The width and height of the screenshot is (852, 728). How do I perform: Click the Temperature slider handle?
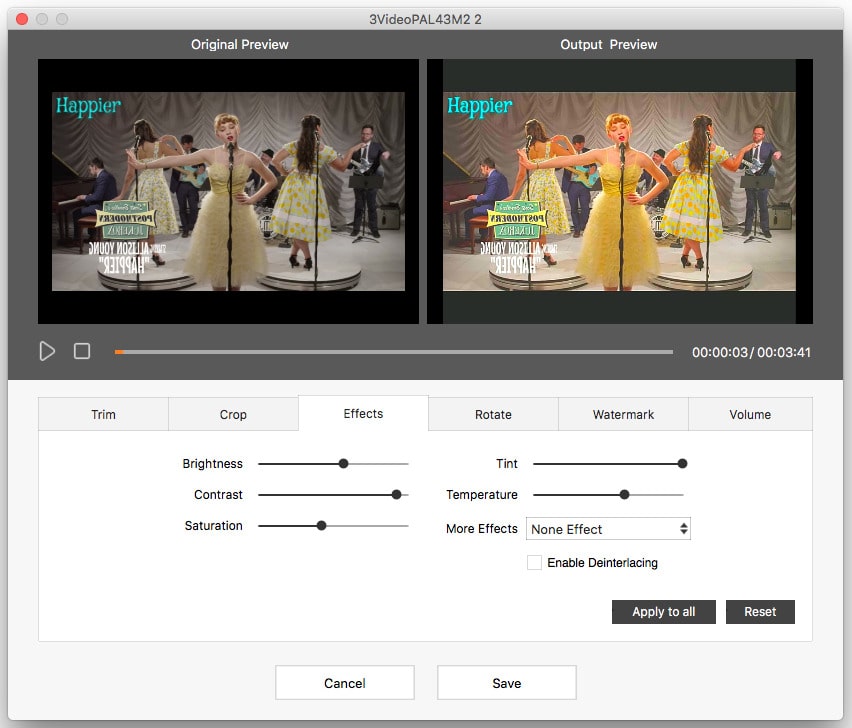click(x=625, y=495)
